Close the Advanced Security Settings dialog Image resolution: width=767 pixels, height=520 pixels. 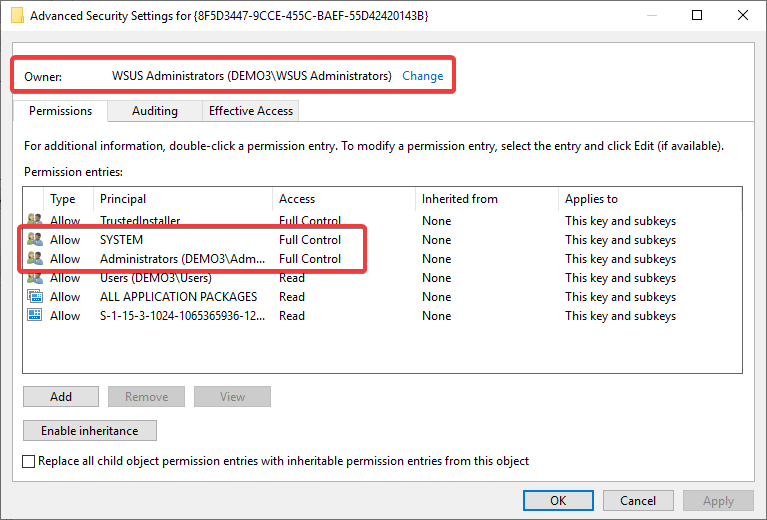[x=743, y=15]
